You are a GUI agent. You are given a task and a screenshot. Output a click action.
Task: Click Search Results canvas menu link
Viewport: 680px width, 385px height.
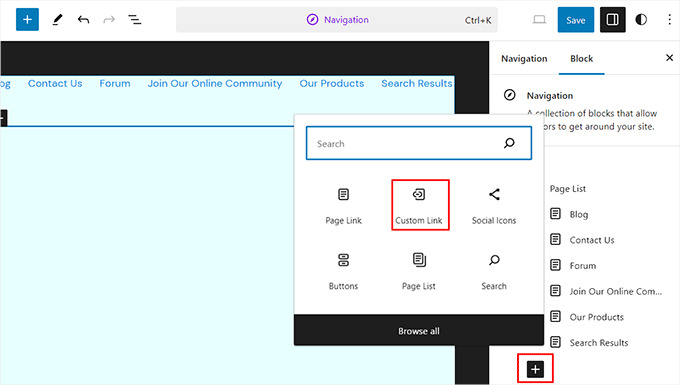[417, 83]
